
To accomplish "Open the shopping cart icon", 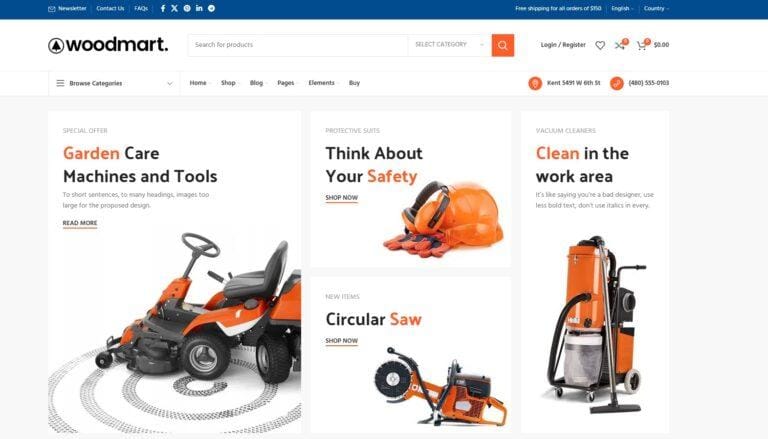I will pos(641,45).
